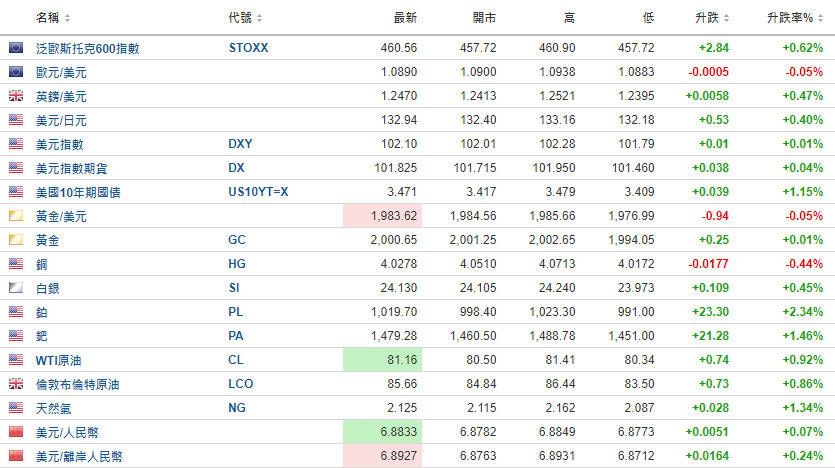This screenshot has height=468, width=835.
Task: Click the US flag icon beside 美元指數
Action: coord(16,144)
